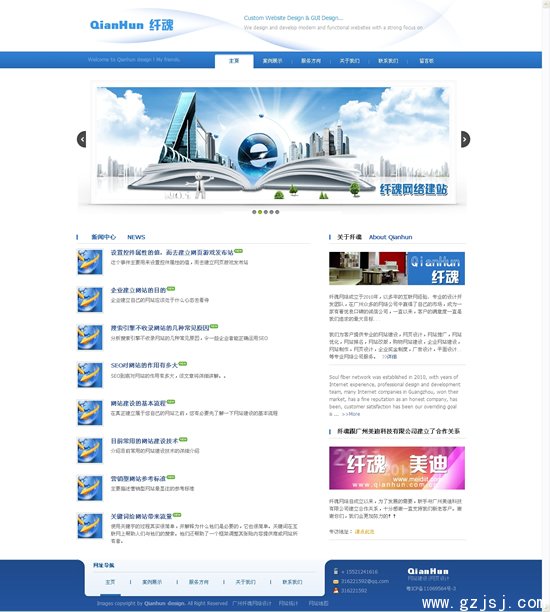Click the page's vertical scrollbar
This screenshot has height=612, width=550.
[546, 306]
